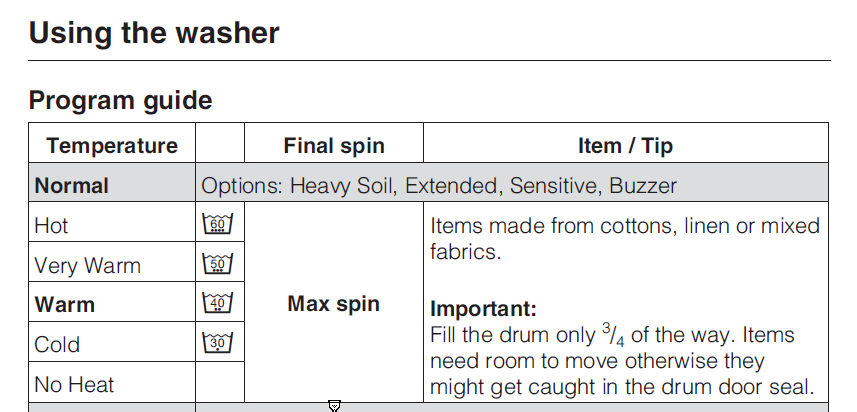Click the small cursor marker at the bottom of the page

click(x=334, y=405)
